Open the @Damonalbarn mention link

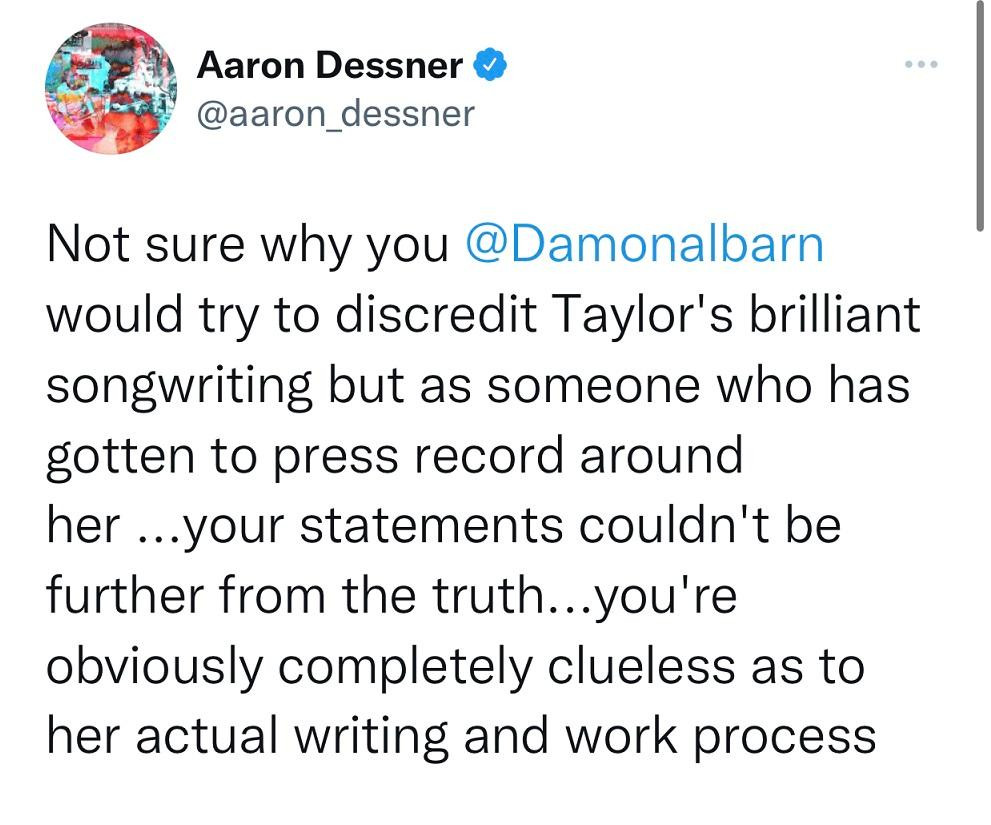(645, 245)
